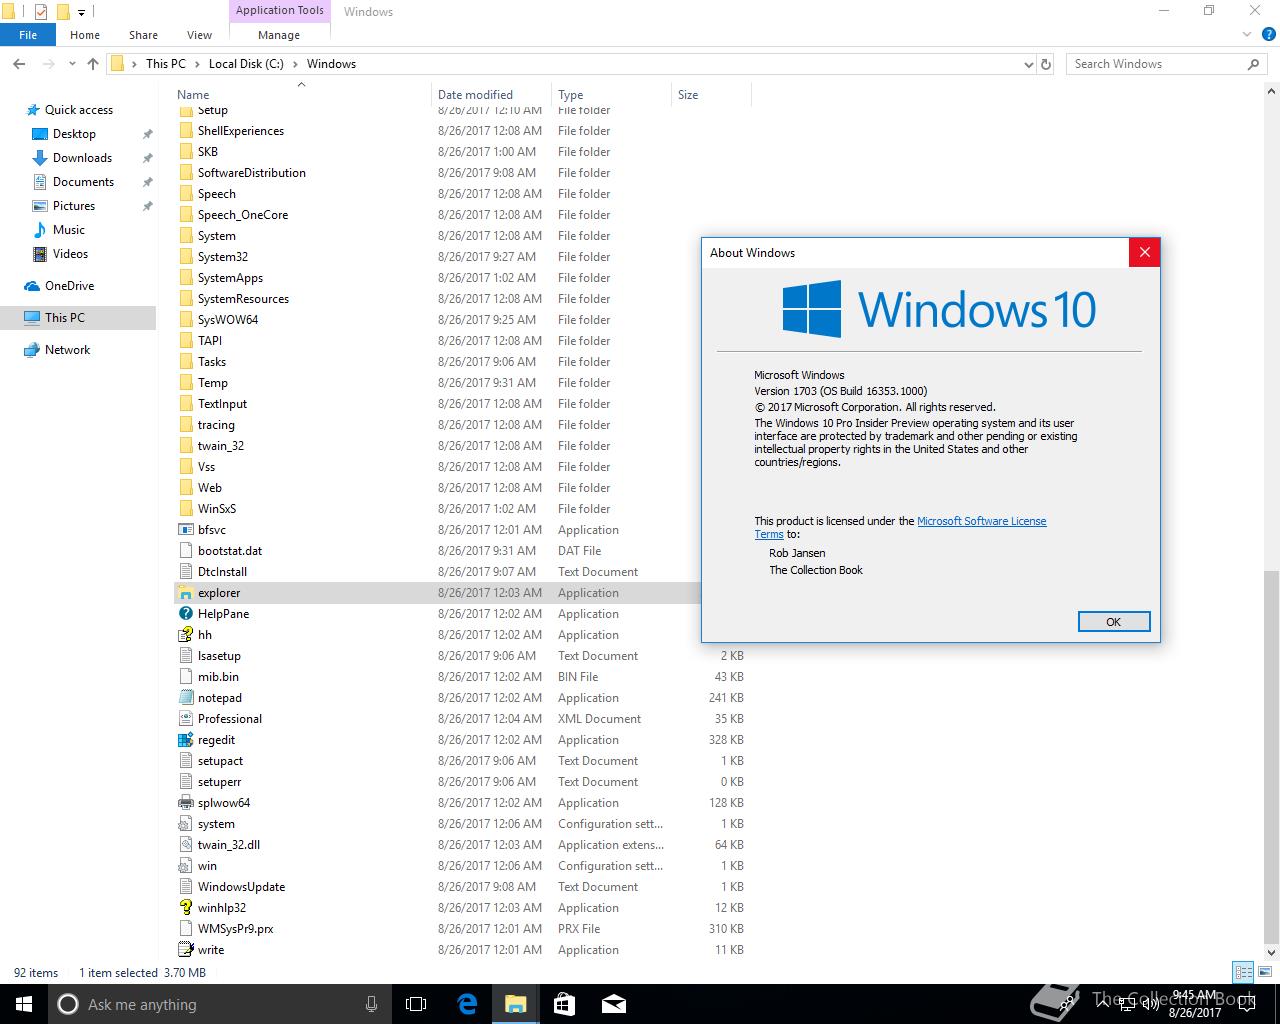The image size is (1280, 1024).
Task: Open Downloads in navigation pane
Action: (82, 158)
